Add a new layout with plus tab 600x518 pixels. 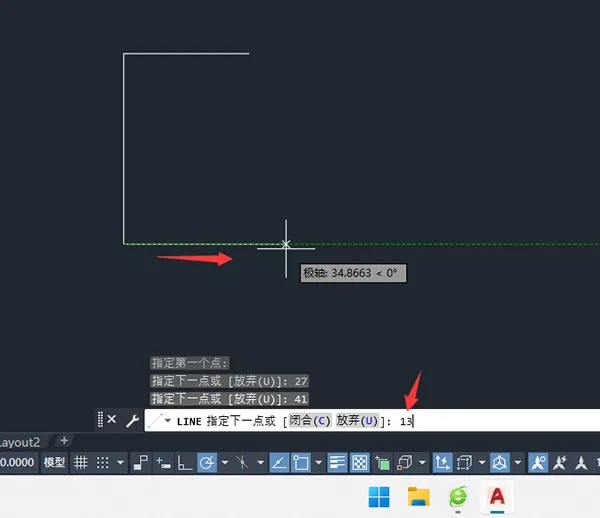coord(64,441)
